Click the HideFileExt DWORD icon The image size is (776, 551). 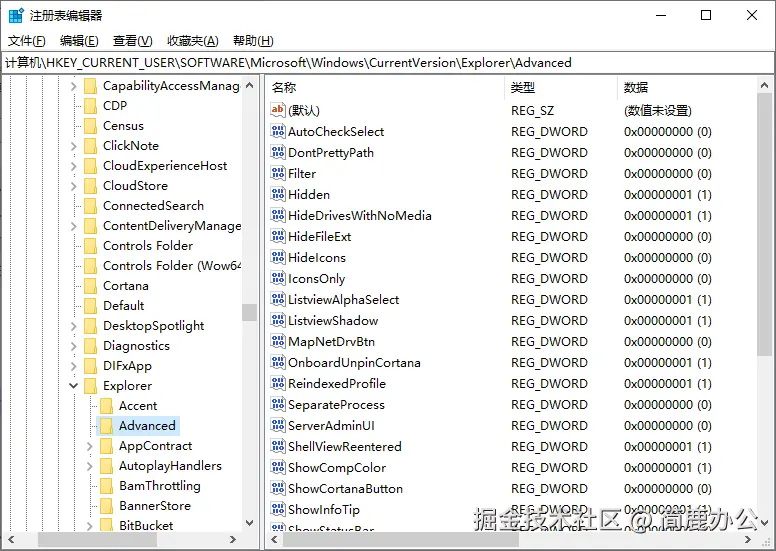click(x=278, y=236)
